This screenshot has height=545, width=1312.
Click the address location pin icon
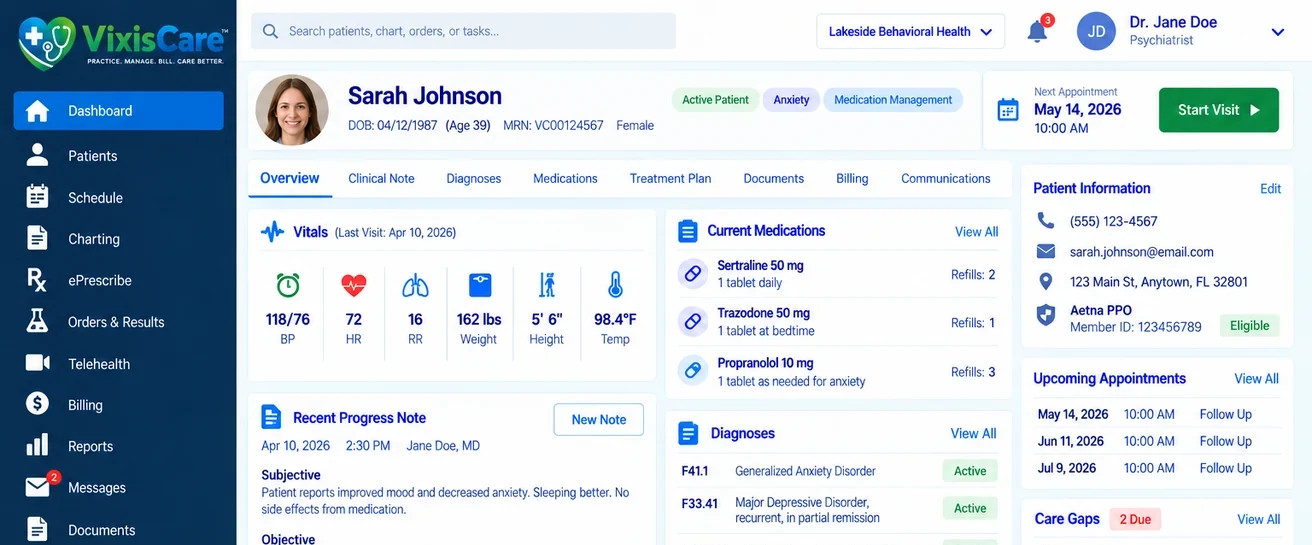(1046, 282)
